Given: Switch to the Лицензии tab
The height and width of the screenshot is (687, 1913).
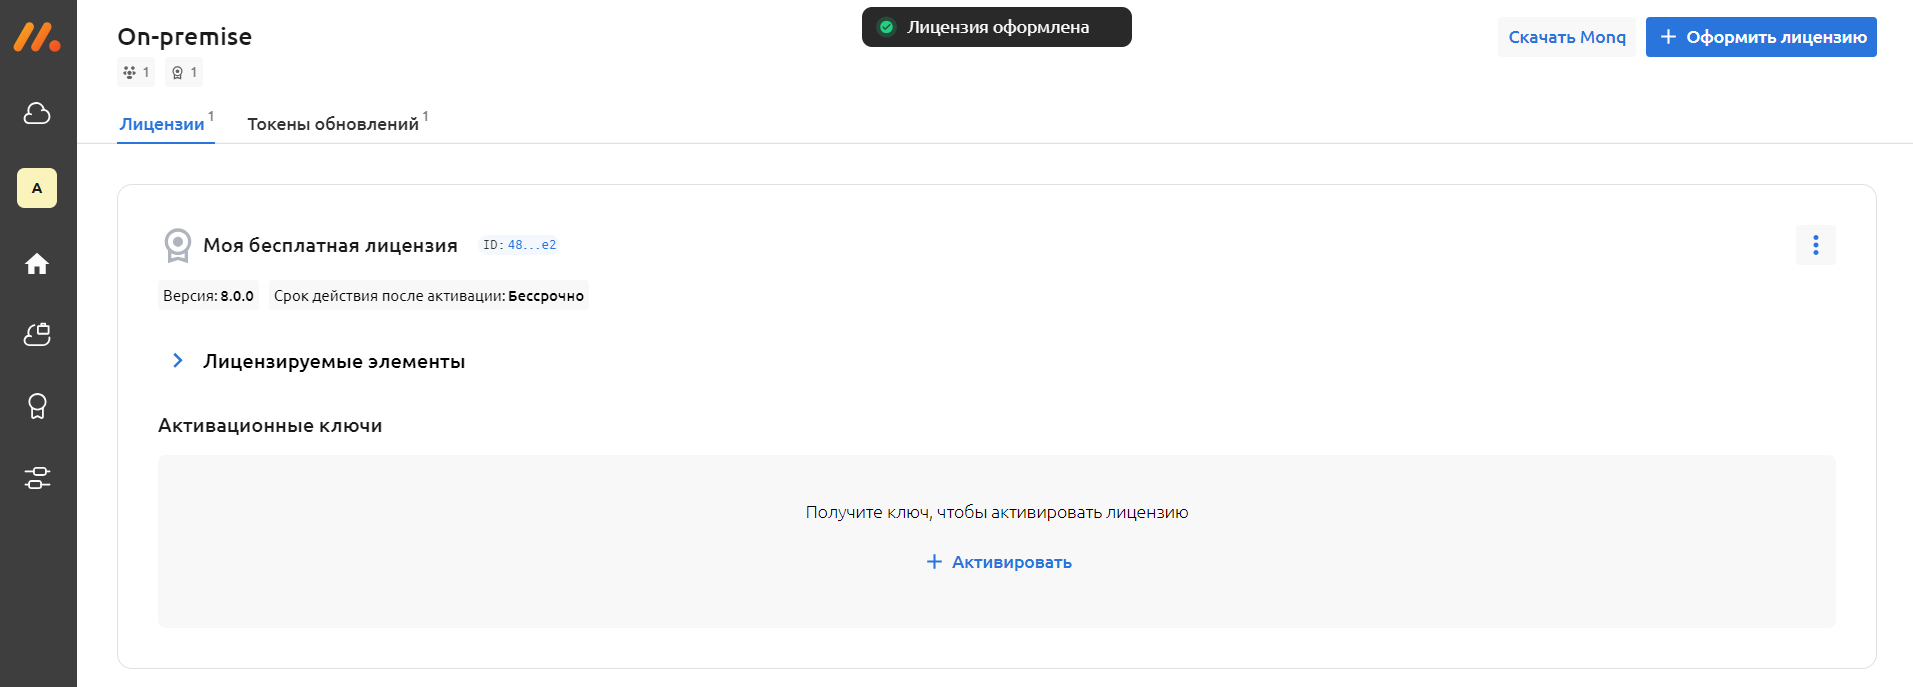Looking at the screenshot, I should pyautogui.click(x=162, y=124).
